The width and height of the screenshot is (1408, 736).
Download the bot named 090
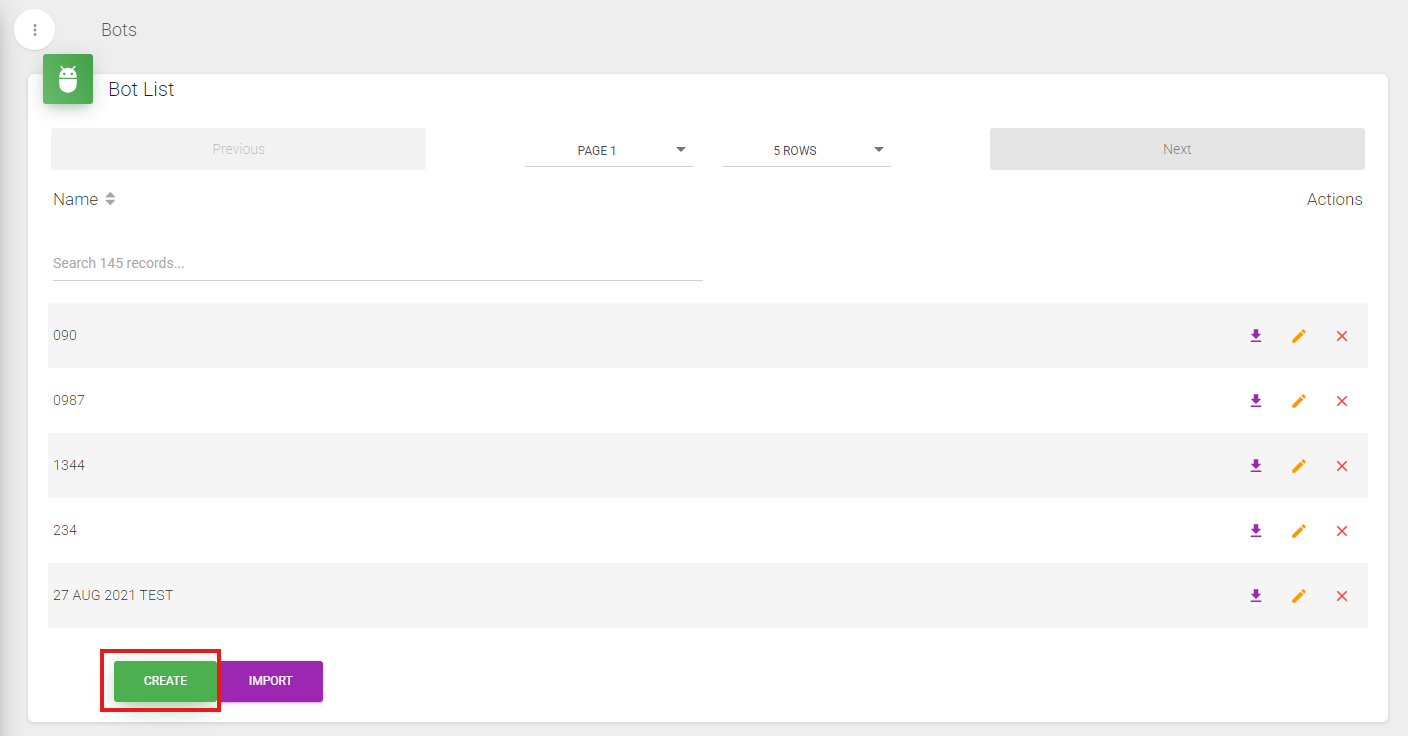point(1256,336)
